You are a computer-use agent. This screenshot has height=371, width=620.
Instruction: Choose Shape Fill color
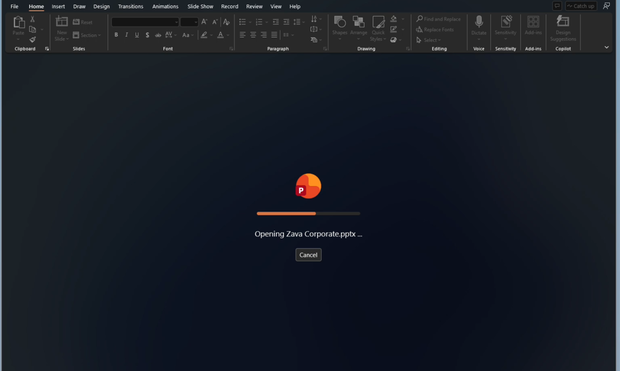pos(393,19)
